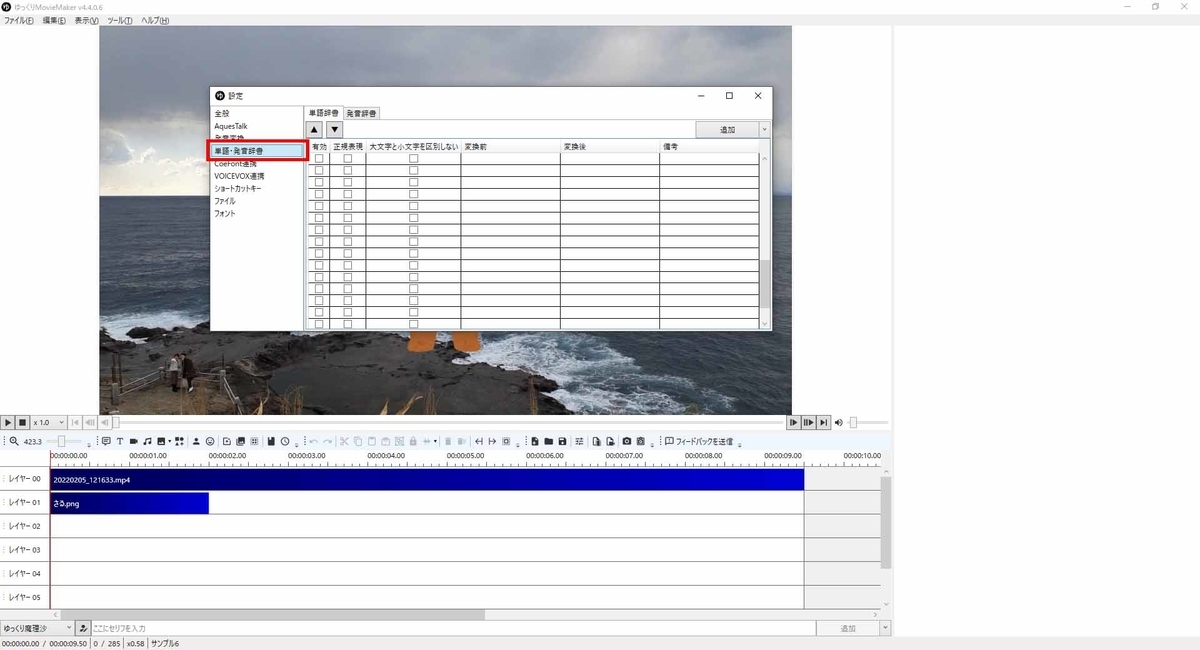The image size is (1200, 650).
Task: Check the first 正規表現 checkbox
Action: [348, 158]
